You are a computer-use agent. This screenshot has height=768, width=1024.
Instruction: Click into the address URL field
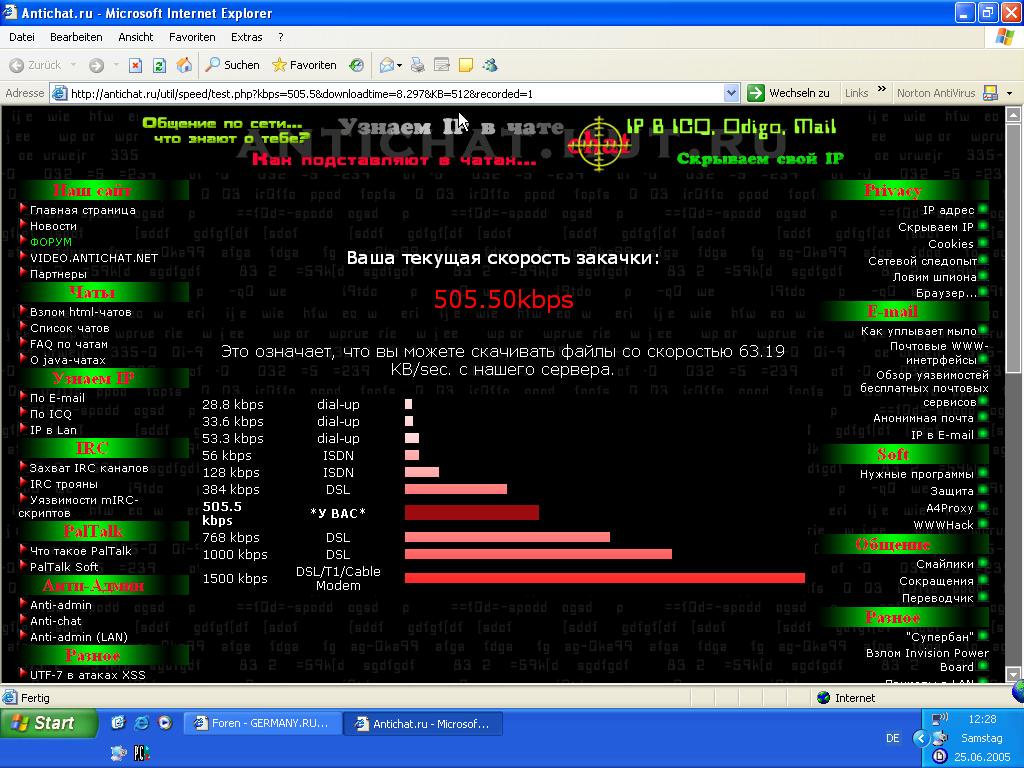(x=396, y=93)
